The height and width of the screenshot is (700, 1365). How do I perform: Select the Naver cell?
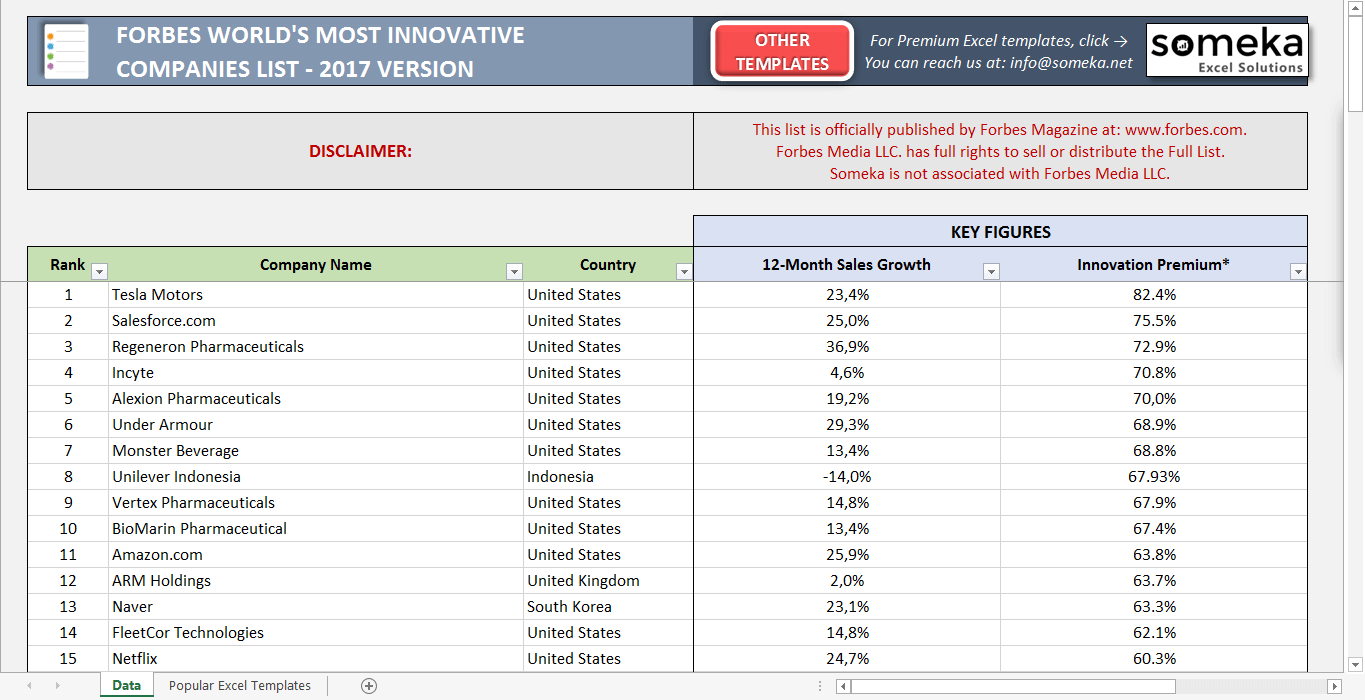tap(316, 607)
